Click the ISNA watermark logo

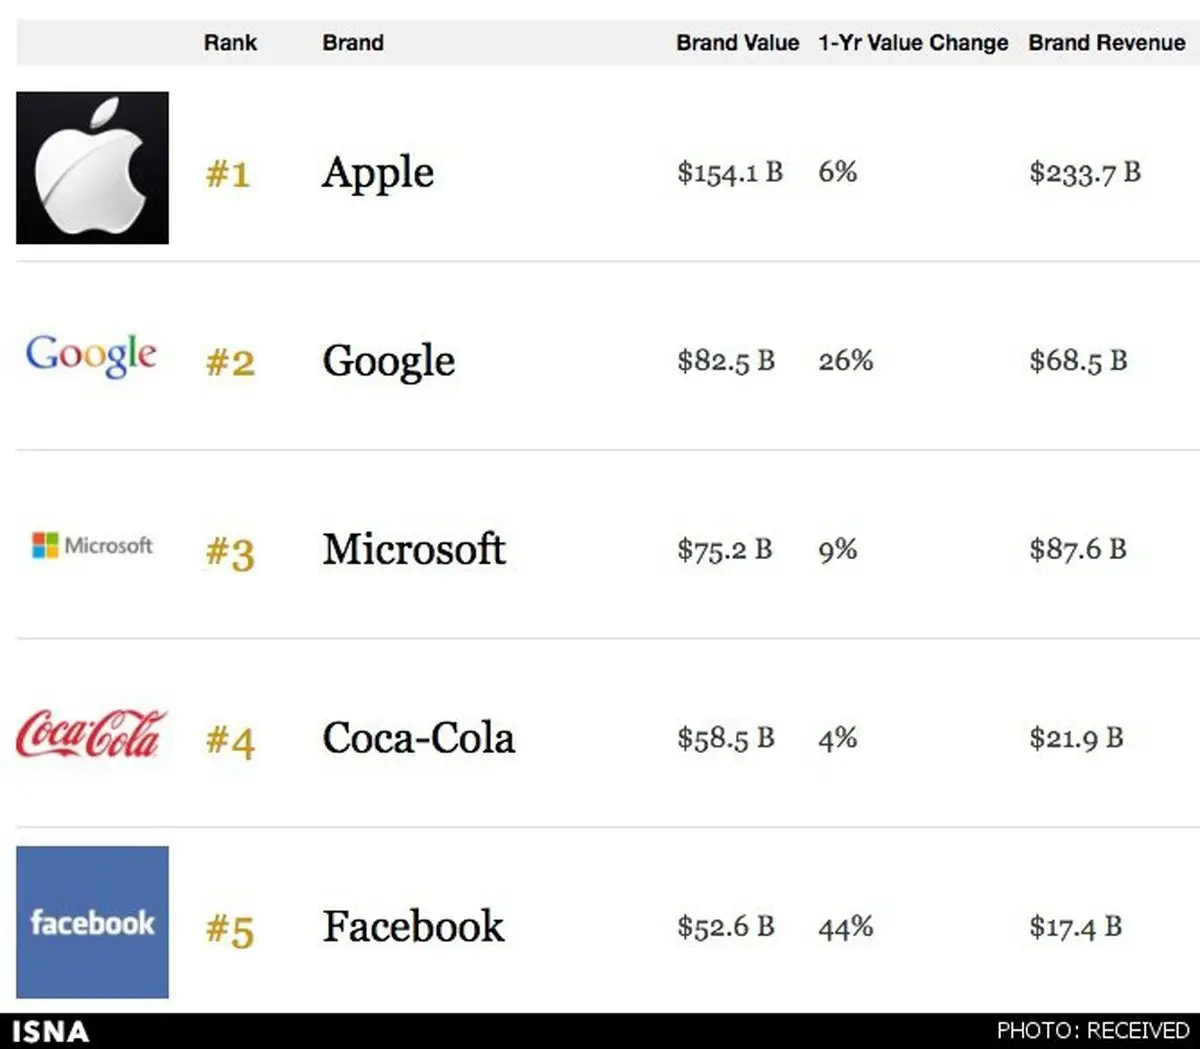click(x=50, y=1031)
